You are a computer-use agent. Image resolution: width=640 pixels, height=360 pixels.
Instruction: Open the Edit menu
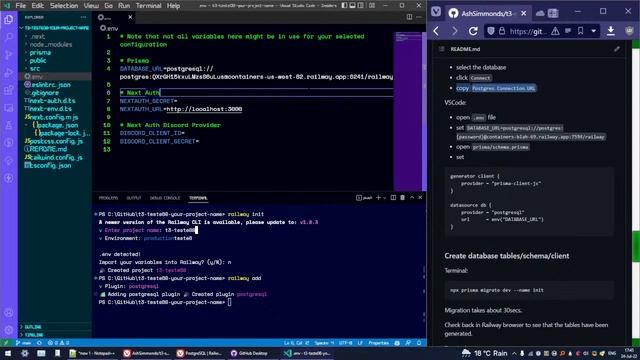pyautogui.click(x=38, y=6)
